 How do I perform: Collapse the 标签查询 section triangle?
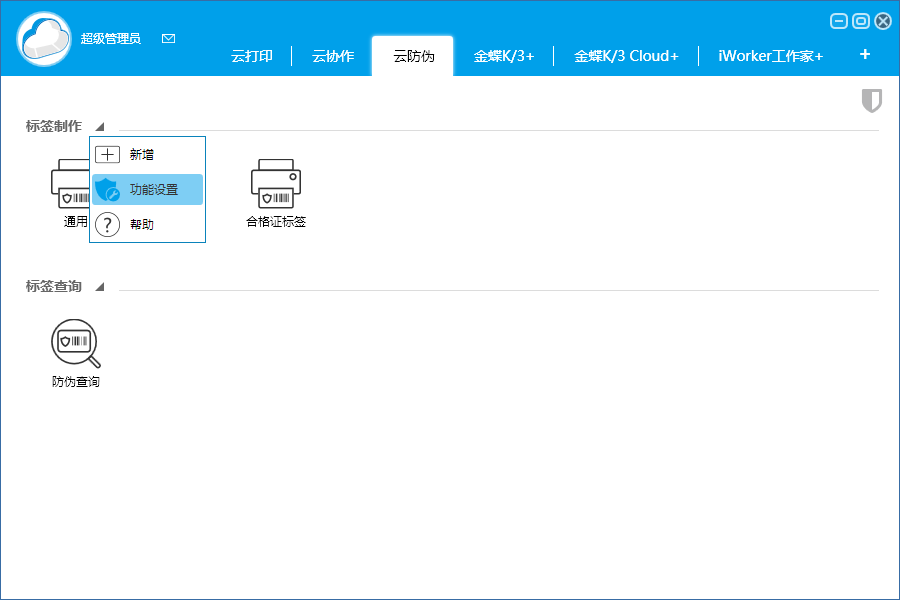[x=100, y=287]
